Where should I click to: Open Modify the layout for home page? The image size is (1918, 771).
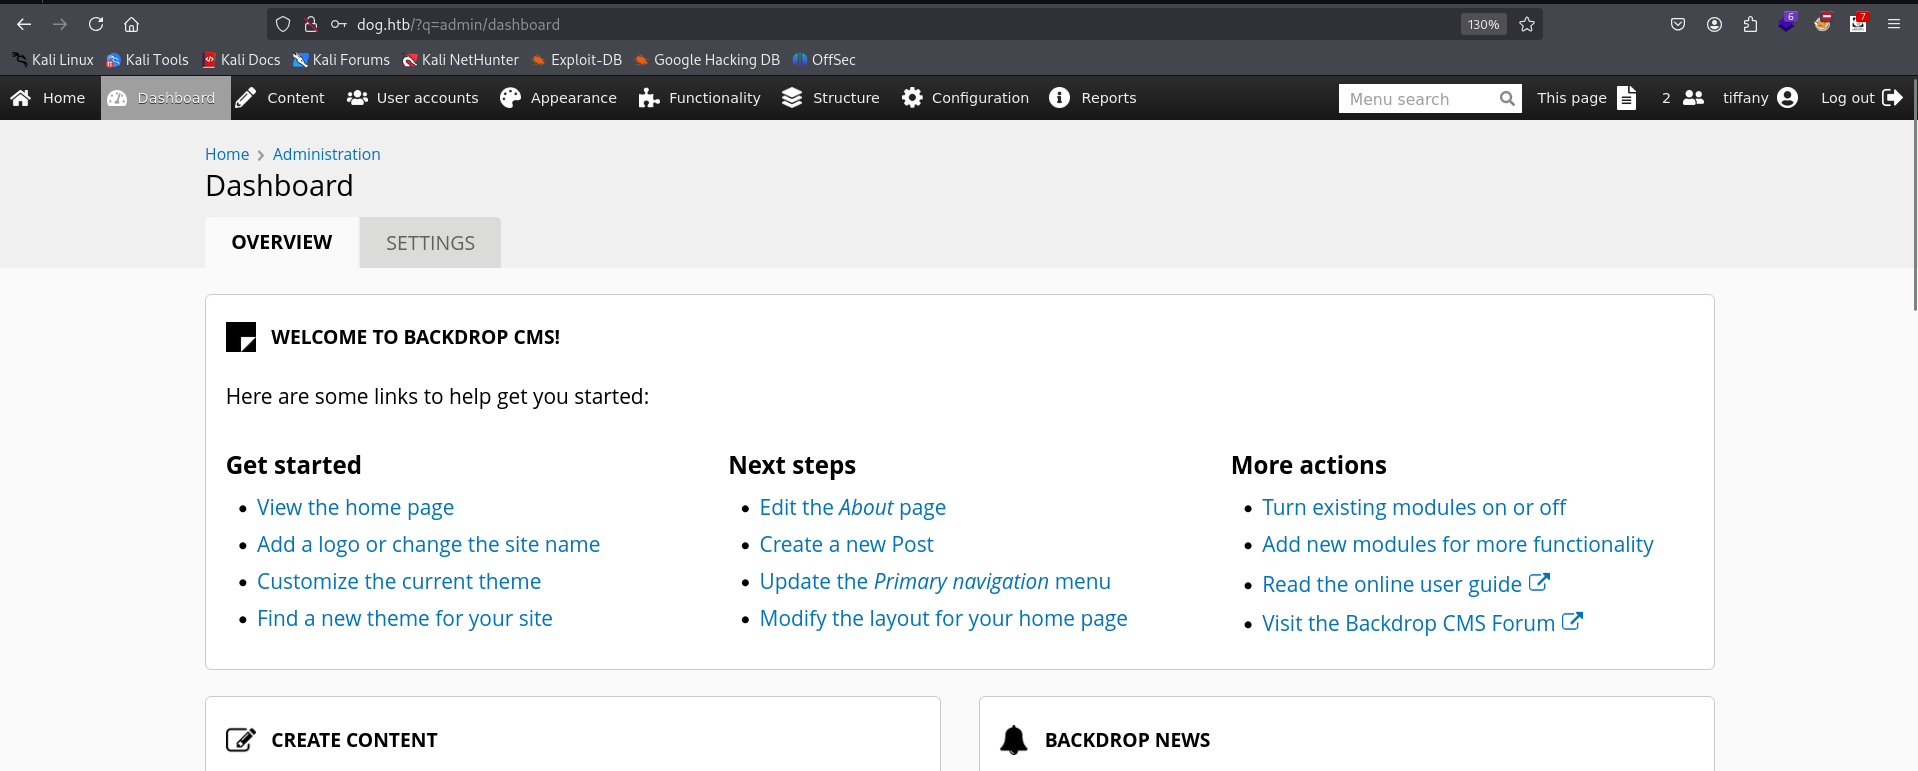pos(943,618)
